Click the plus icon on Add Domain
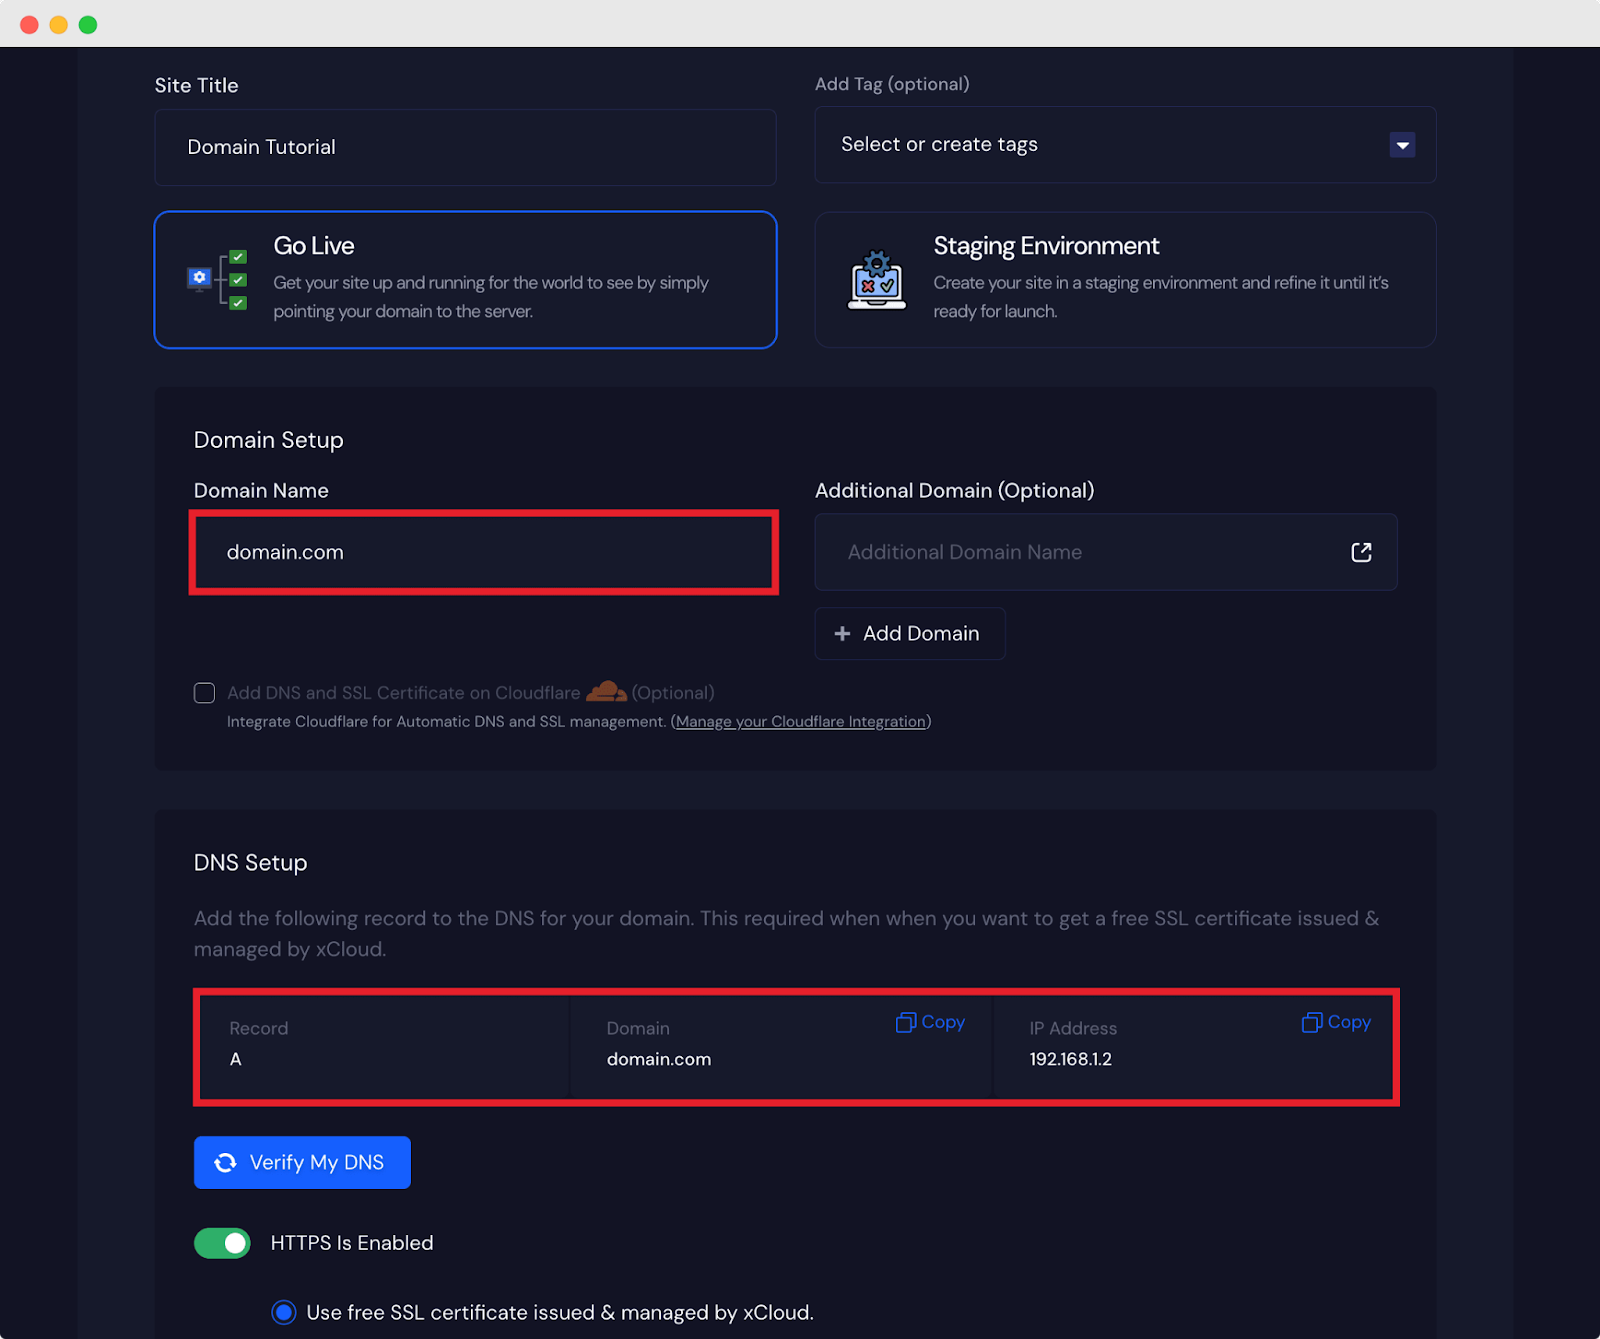 coord(843,633)
